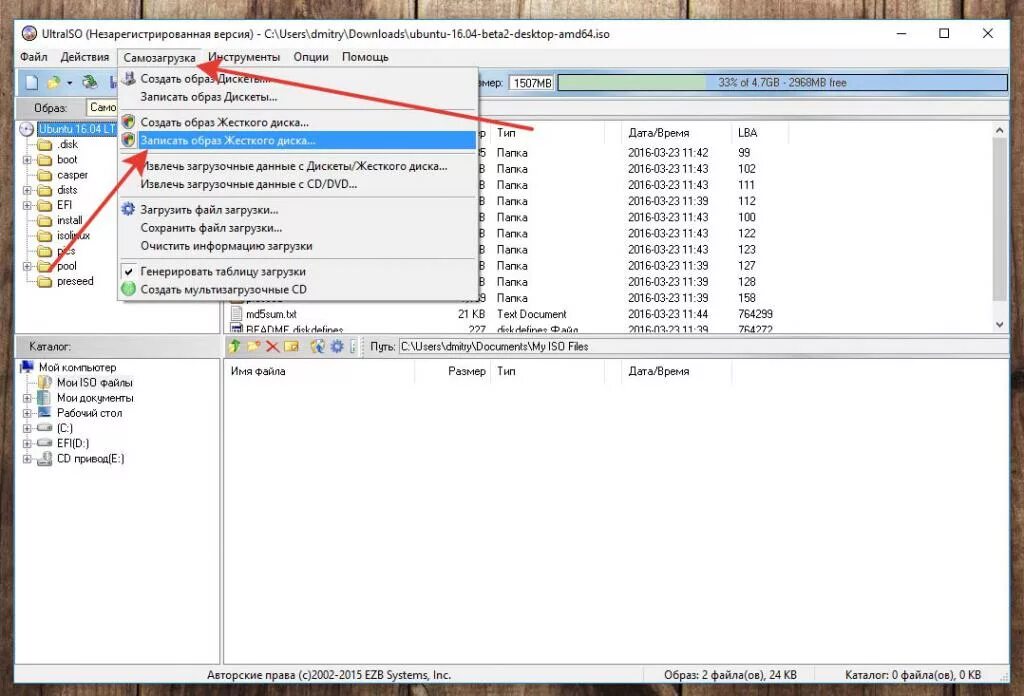Select the Ubuntu 16.04 disc root node
Image resolution: width=1024 pixels, height=696 pixels.
[x=76, y=129]
